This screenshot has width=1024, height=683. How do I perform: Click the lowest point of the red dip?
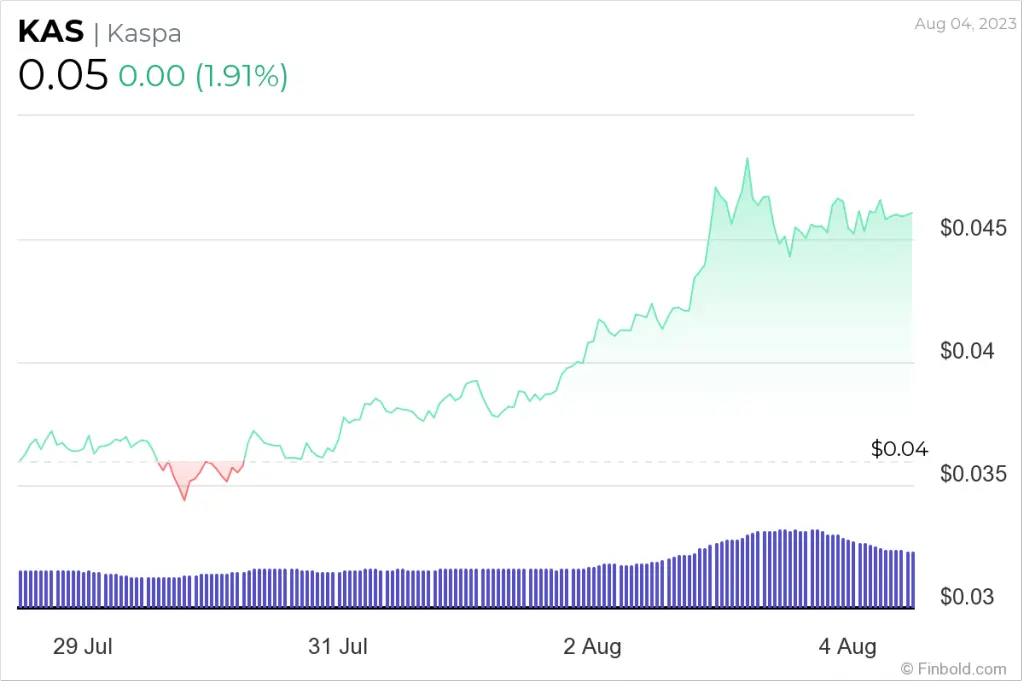point(184,499)
